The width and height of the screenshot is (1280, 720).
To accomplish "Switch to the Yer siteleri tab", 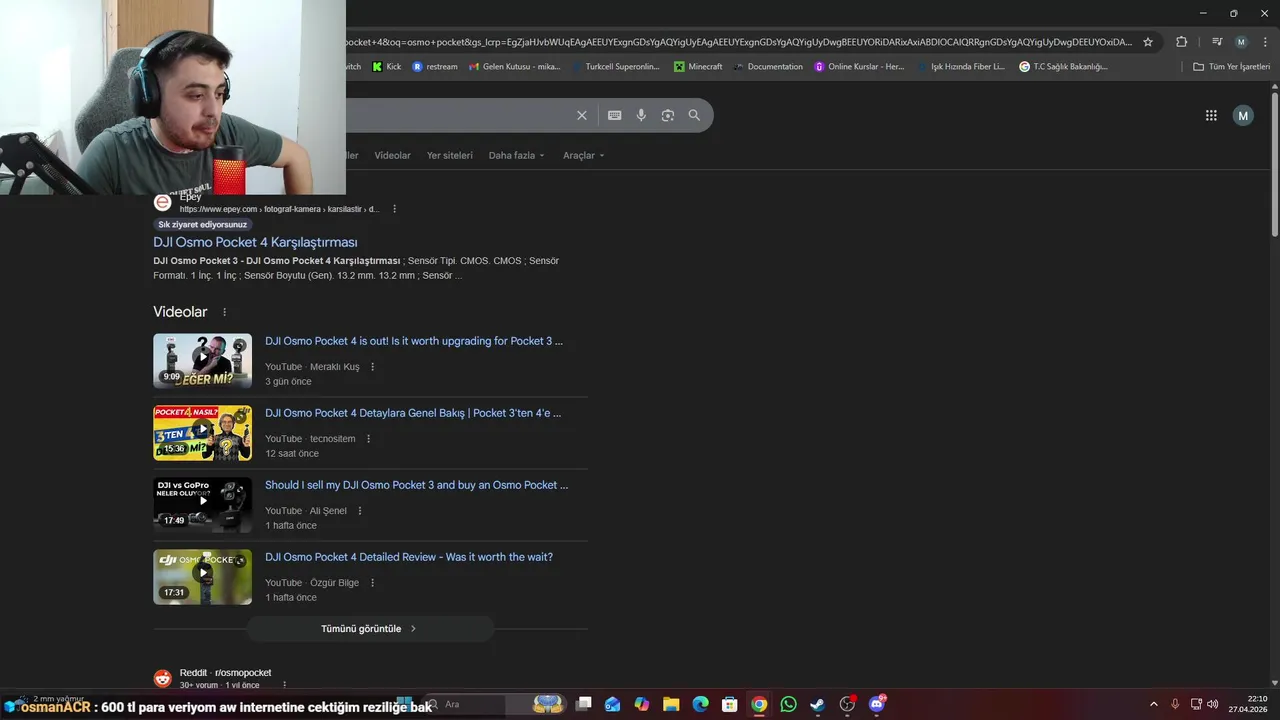I will [450, 156].
